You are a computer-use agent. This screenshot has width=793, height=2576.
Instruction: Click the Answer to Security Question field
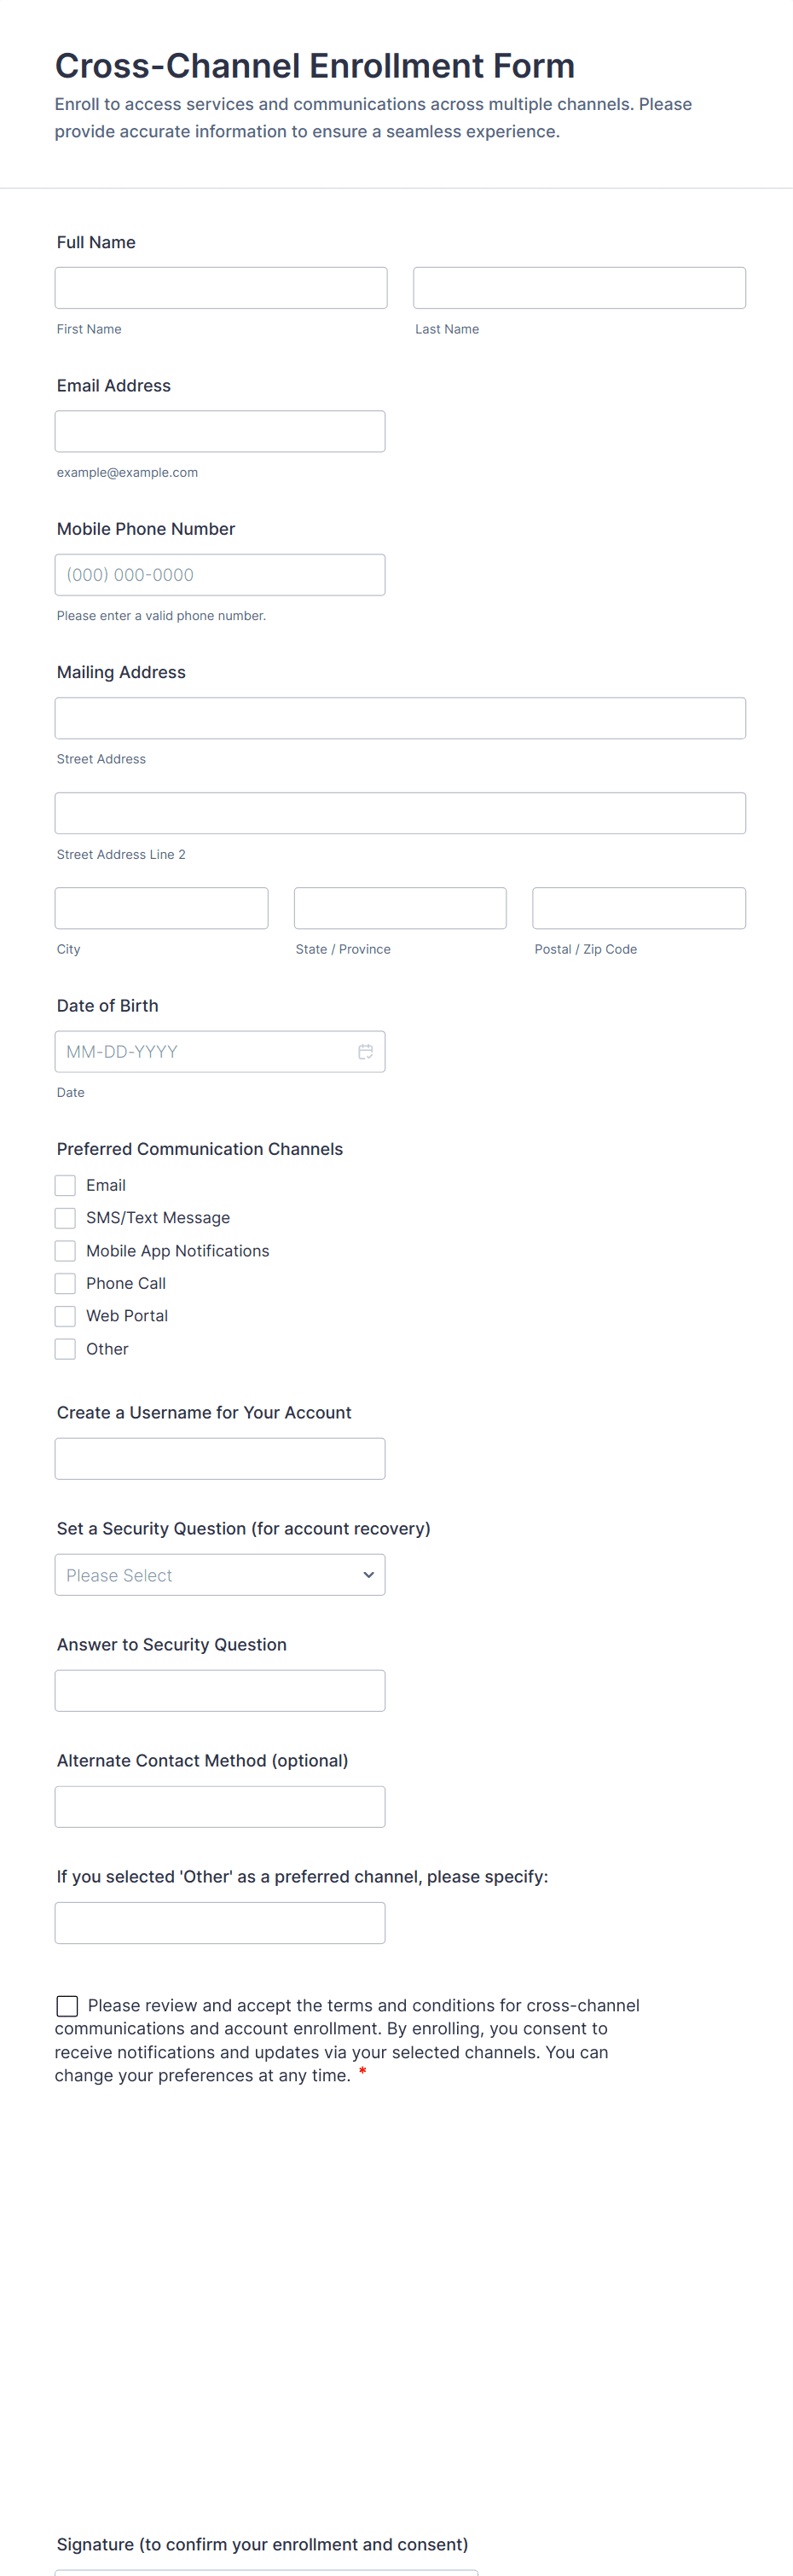tap(220, 1690)
